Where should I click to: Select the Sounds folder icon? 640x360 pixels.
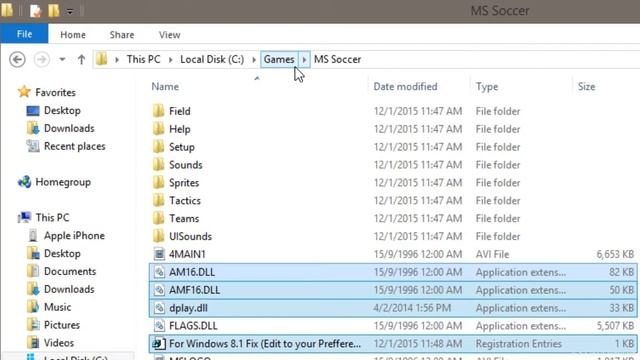pyautogui.click(x=159, y=164)
